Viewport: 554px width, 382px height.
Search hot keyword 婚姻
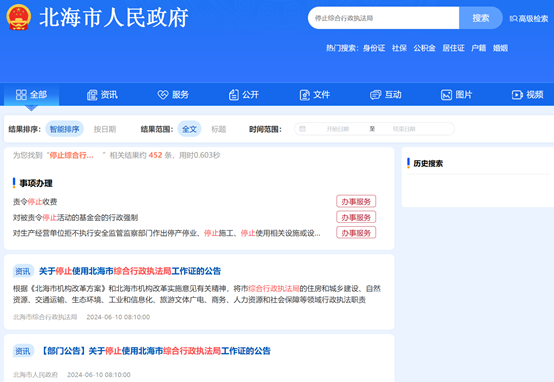(500, 48)
